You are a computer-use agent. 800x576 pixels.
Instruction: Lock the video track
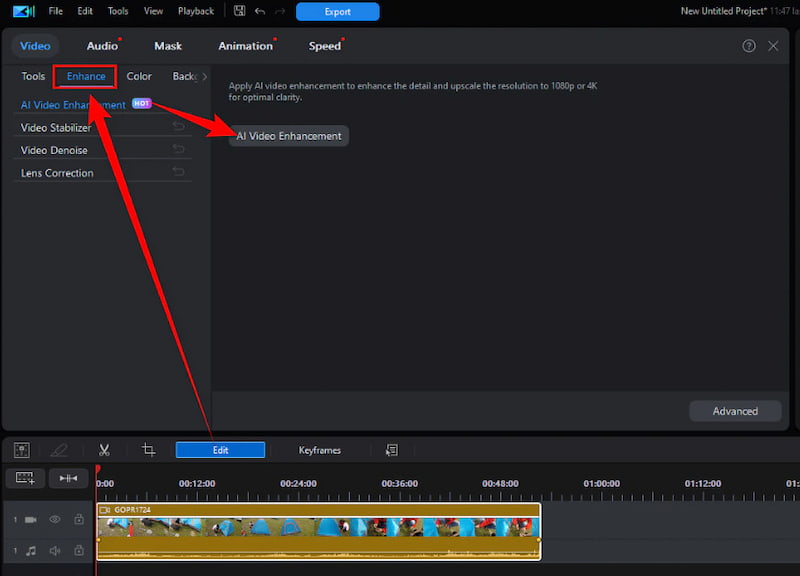click(77, 519)
